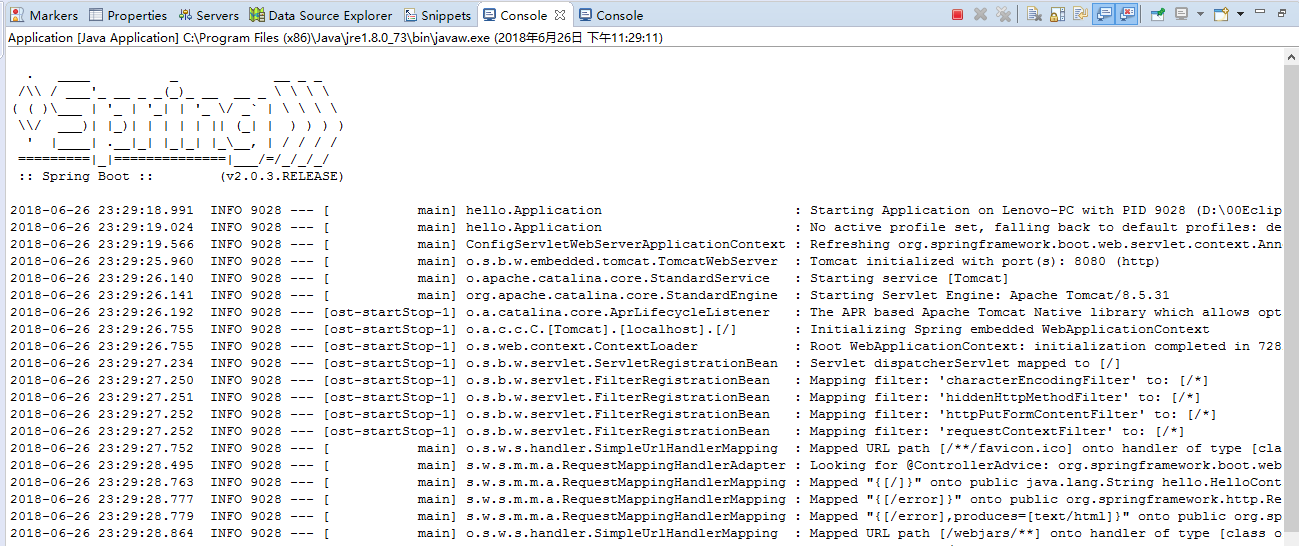Switch to the Markers tab
Image resolution: width=1299 pixels, height=546 pixels.
[45, 15]
